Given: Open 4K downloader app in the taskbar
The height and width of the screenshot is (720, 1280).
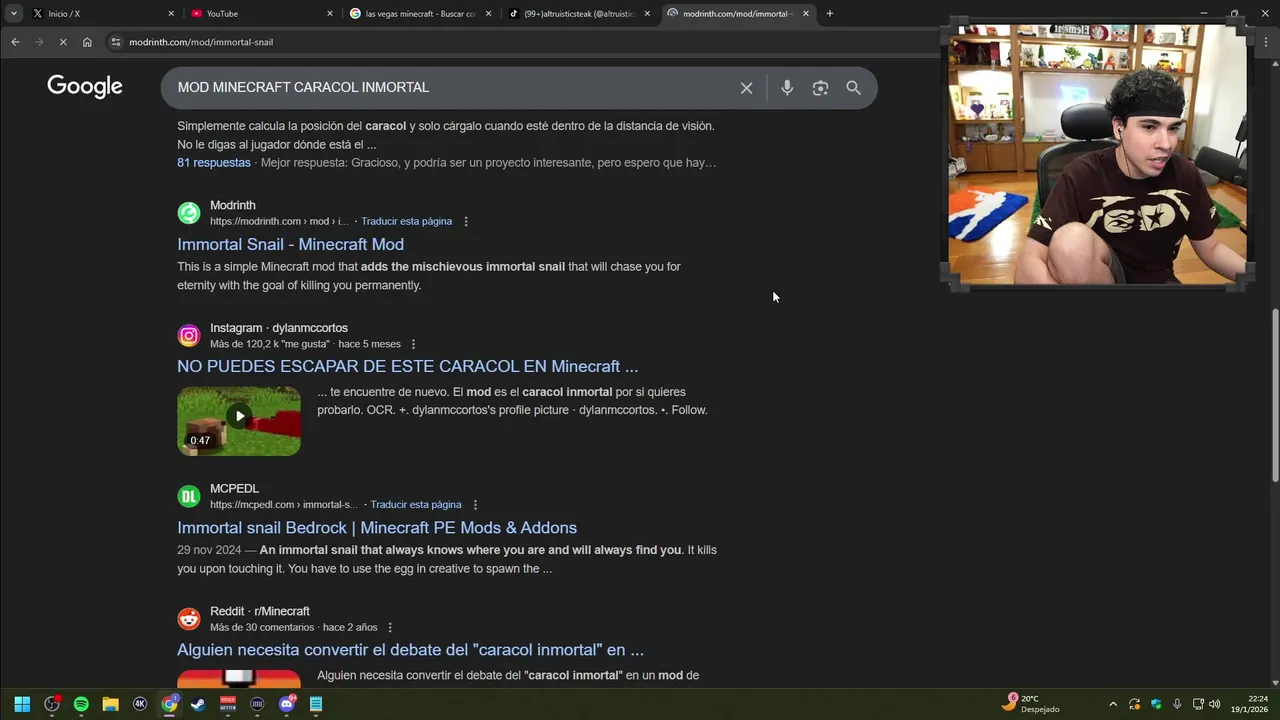Looking at the screenshot, I should click(140, 704).
